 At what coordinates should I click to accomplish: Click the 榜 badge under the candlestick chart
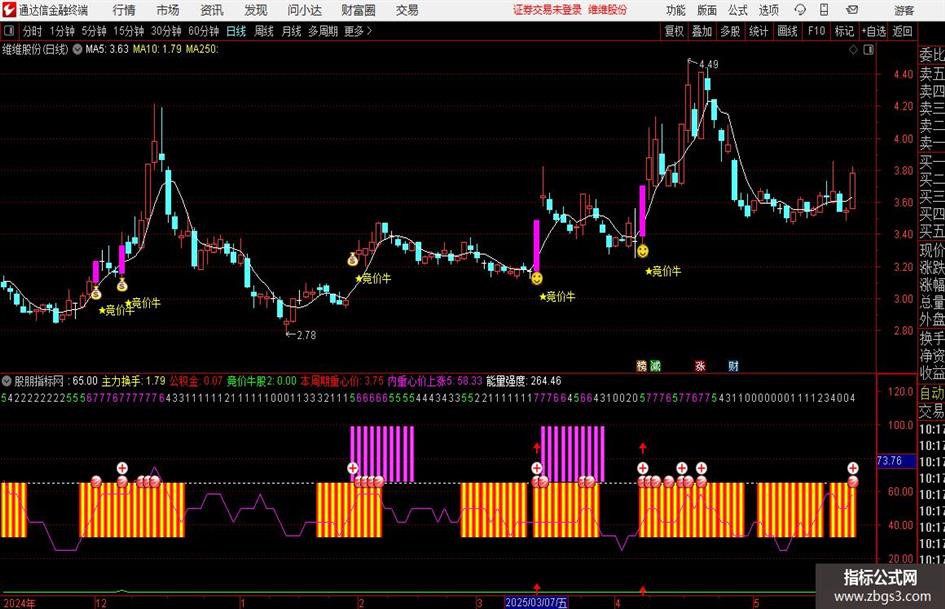point(641,365)
